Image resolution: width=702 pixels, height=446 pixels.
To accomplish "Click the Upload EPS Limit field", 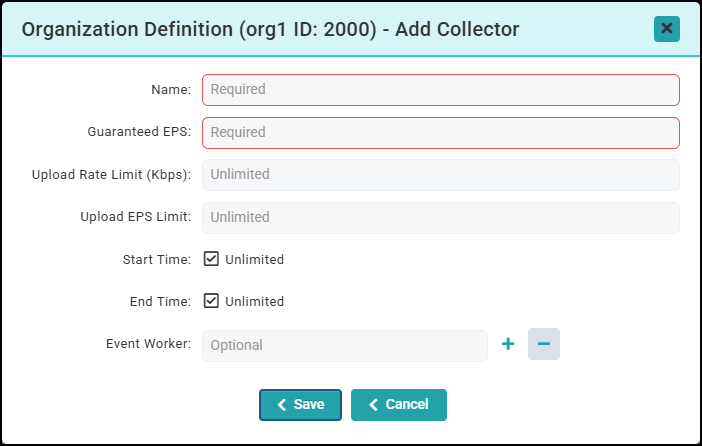I will click(441, 217).
